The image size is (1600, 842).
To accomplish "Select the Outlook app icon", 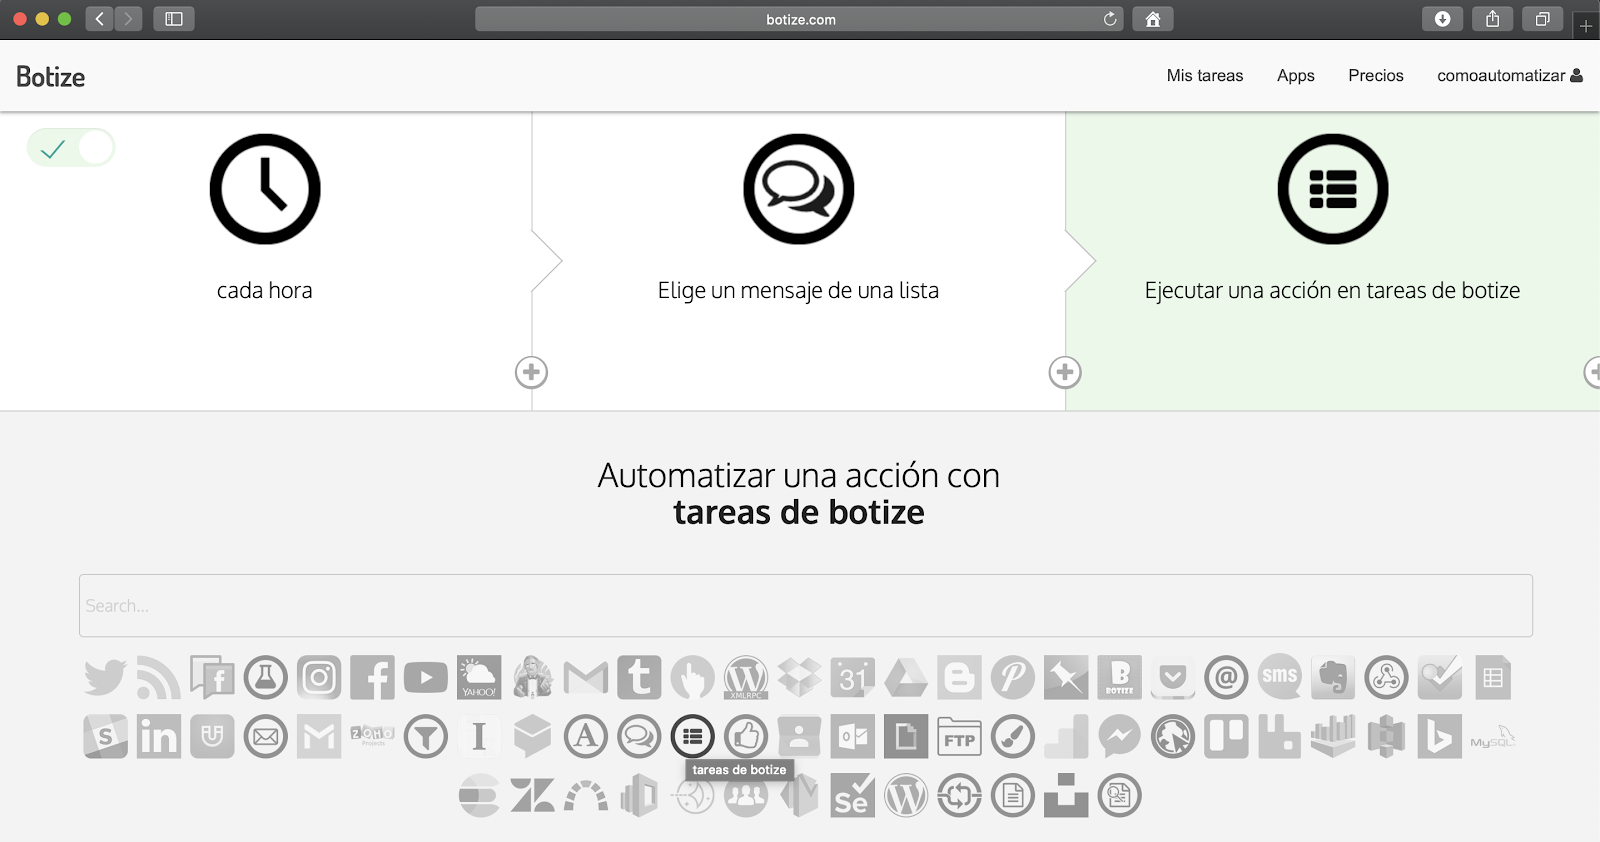I will 853,737.
